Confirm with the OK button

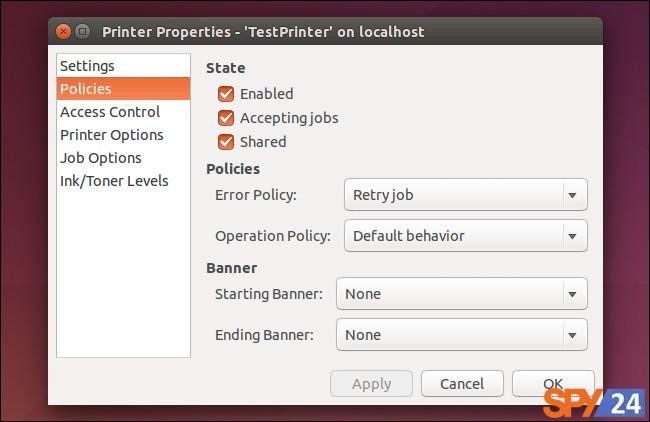tap(553, 384)
